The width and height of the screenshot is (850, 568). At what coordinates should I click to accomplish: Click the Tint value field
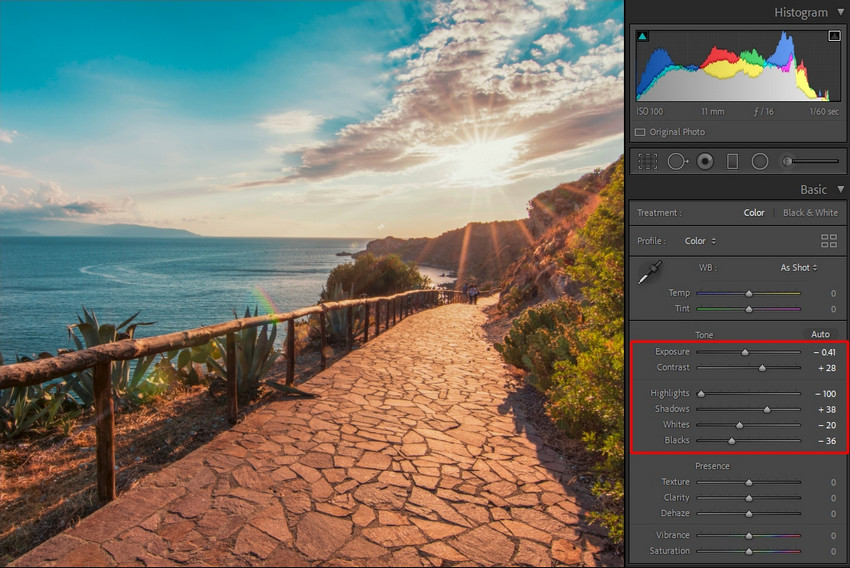tap(833, 309)
